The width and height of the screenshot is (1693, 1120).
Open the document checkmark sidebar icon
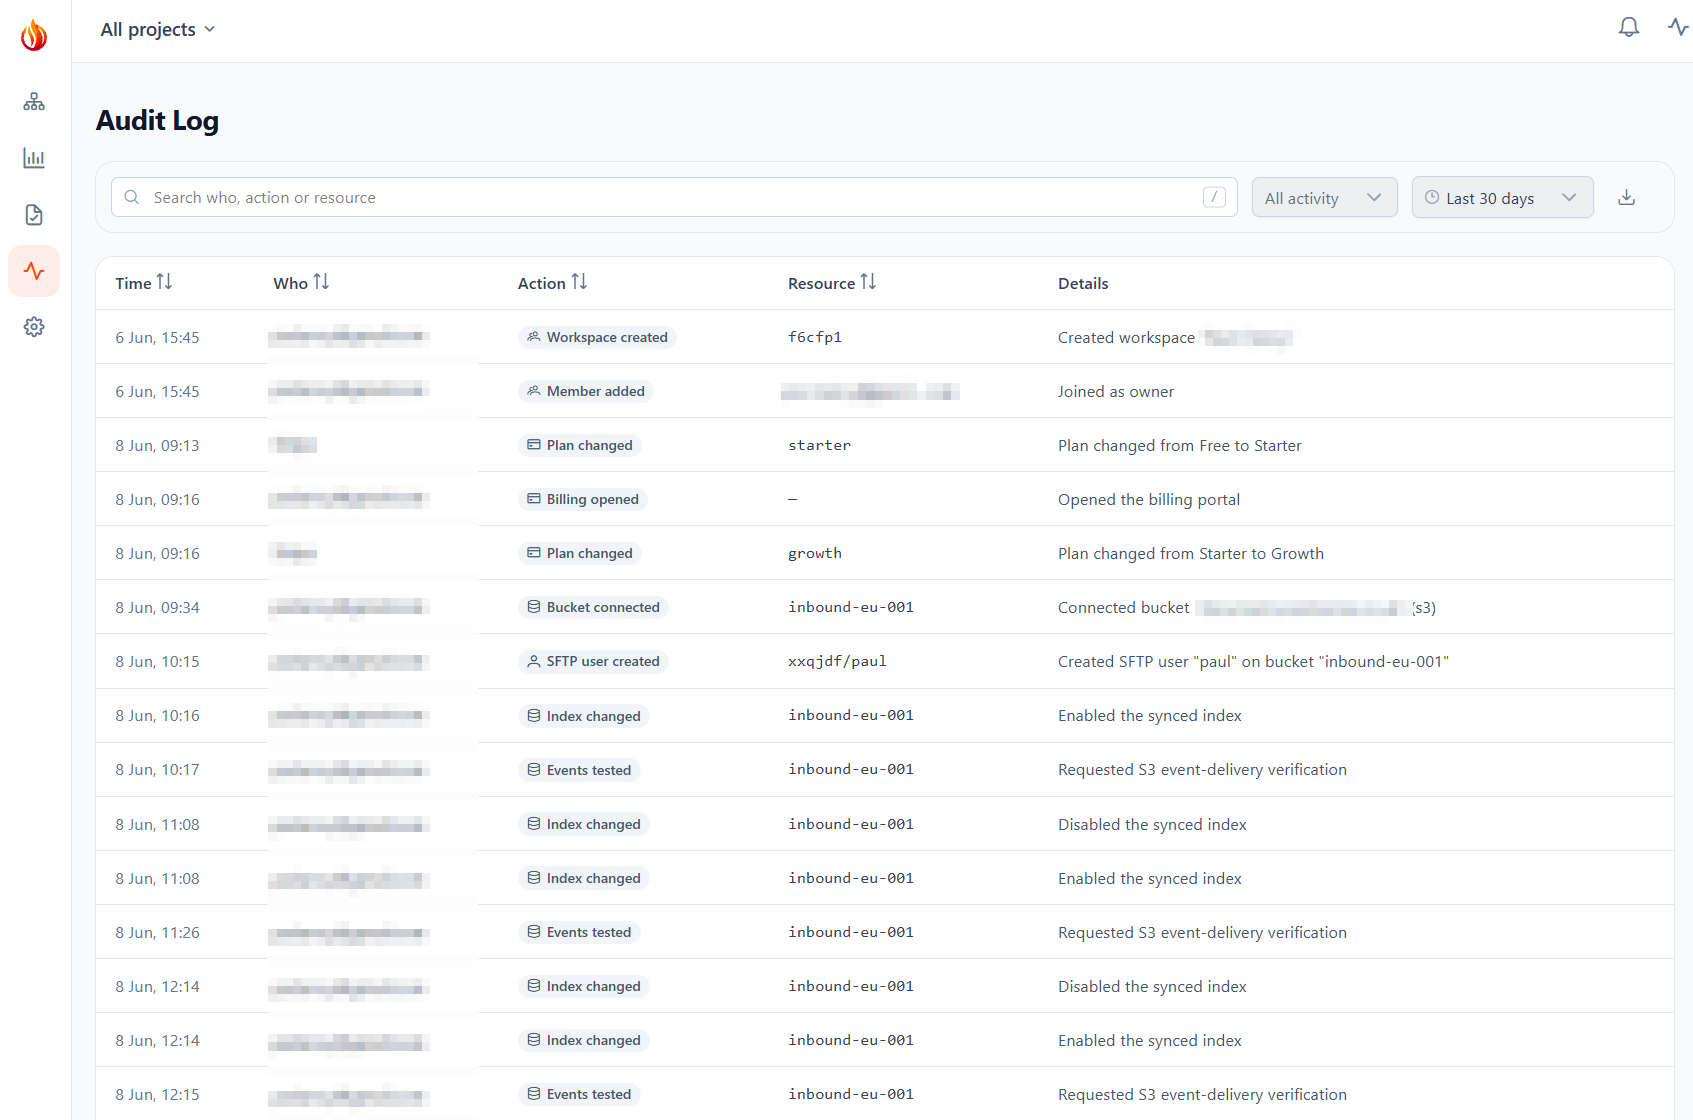pyautogui.click(x=34, y=215)
